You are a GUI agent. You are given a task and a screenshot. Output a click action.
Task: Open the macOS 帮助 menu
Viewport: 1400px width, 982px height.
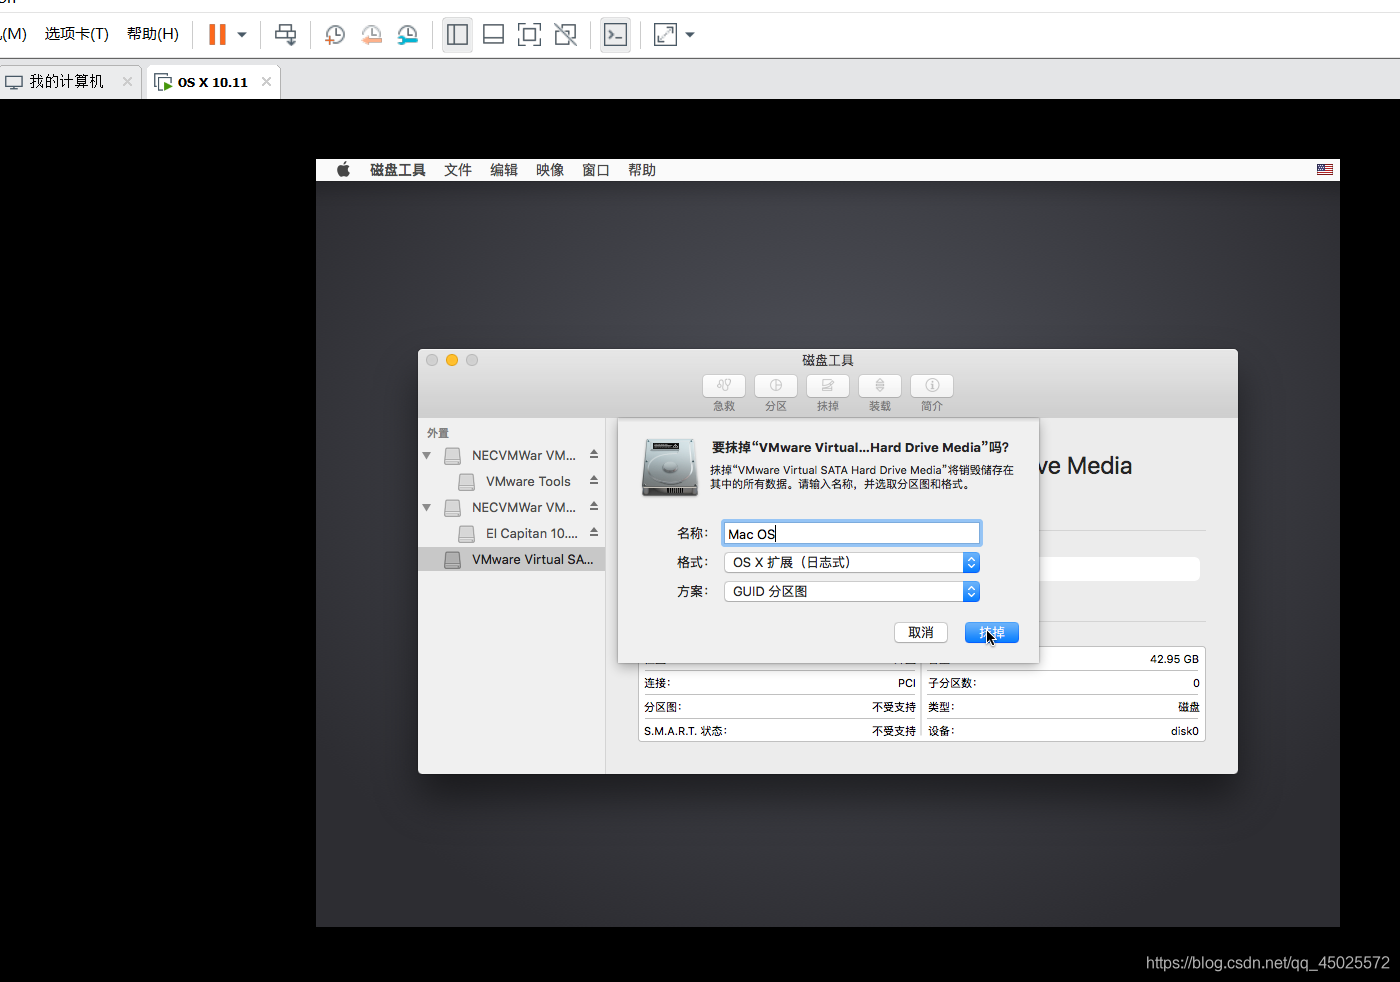point(642,170)
